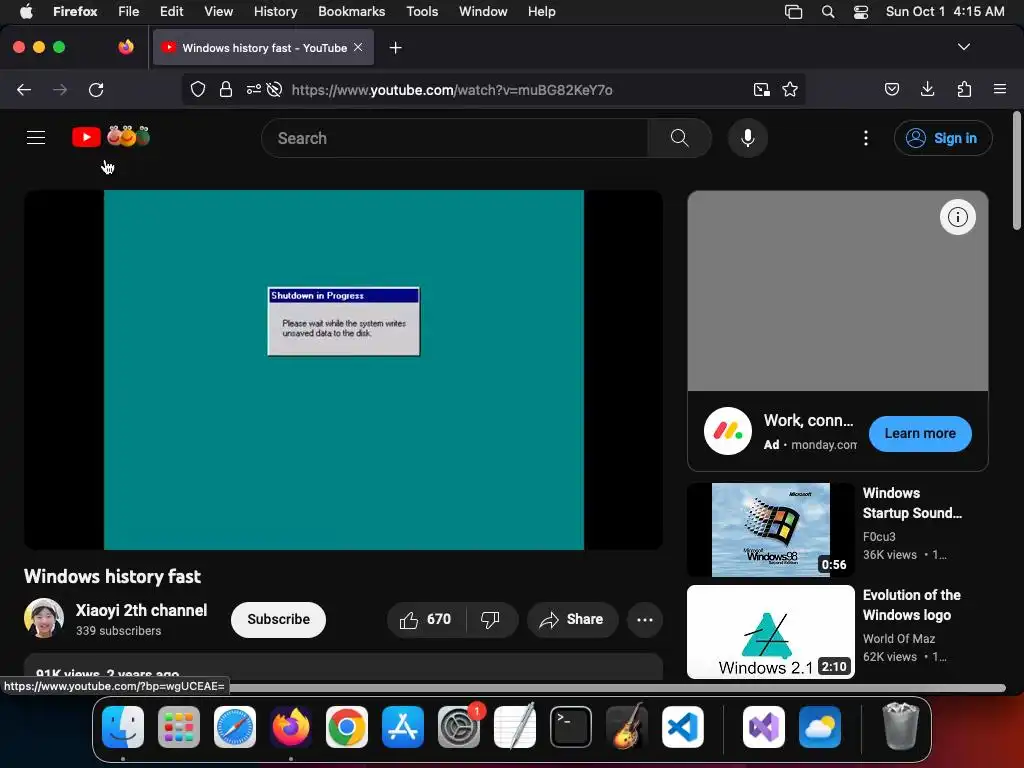Open YouTube settings three-dot menu
The image size is (1024, 768).
(x=865, y=138)
